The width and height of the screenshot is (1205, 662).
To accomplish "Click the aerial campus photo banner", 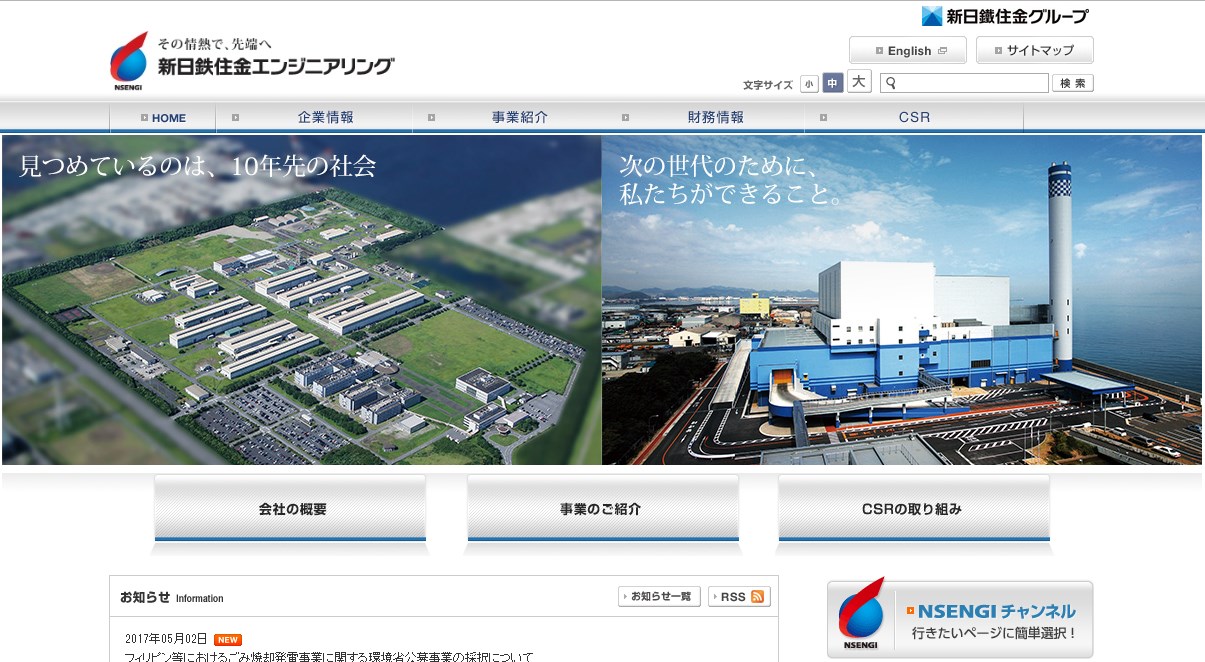I will (x=302, y=300).
